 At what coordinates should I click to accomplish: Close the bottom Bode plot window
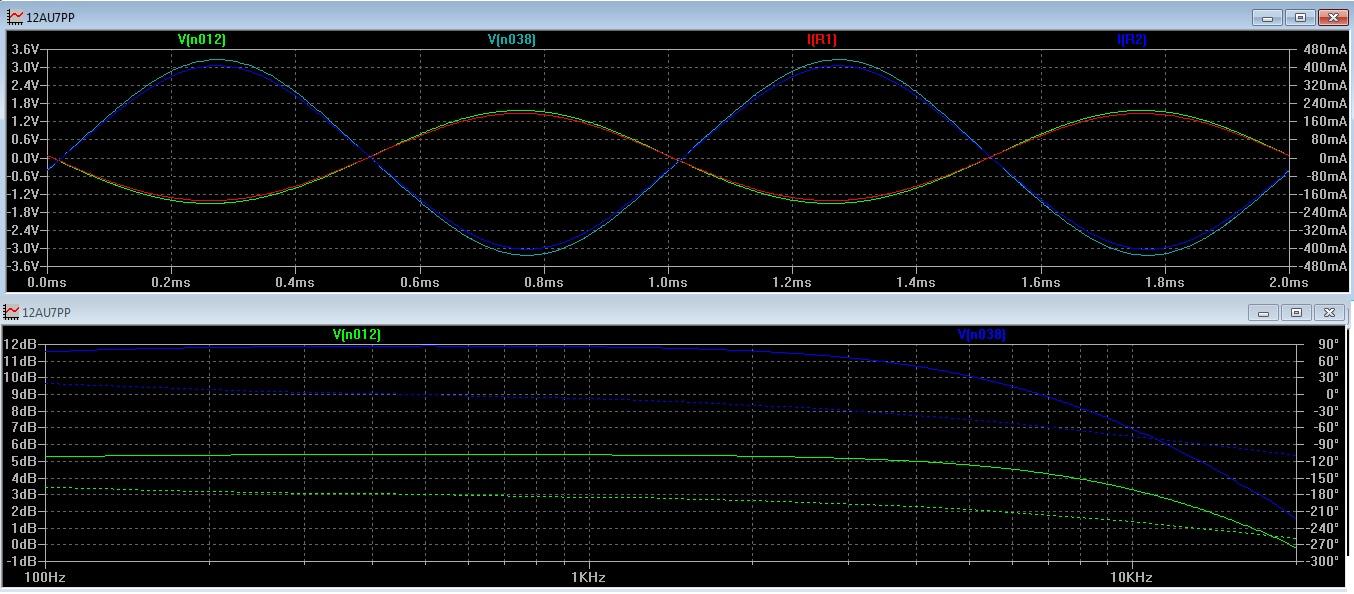[x=1329, y=313]
